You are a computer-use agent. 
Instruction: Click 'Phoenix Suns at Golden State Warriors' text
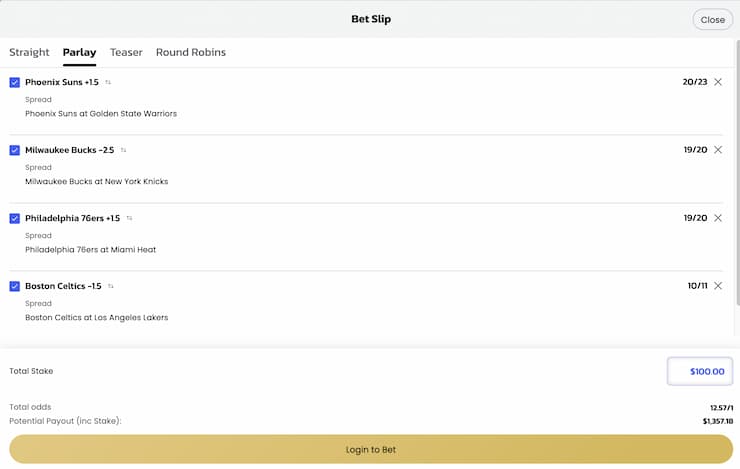click(101, 114)
